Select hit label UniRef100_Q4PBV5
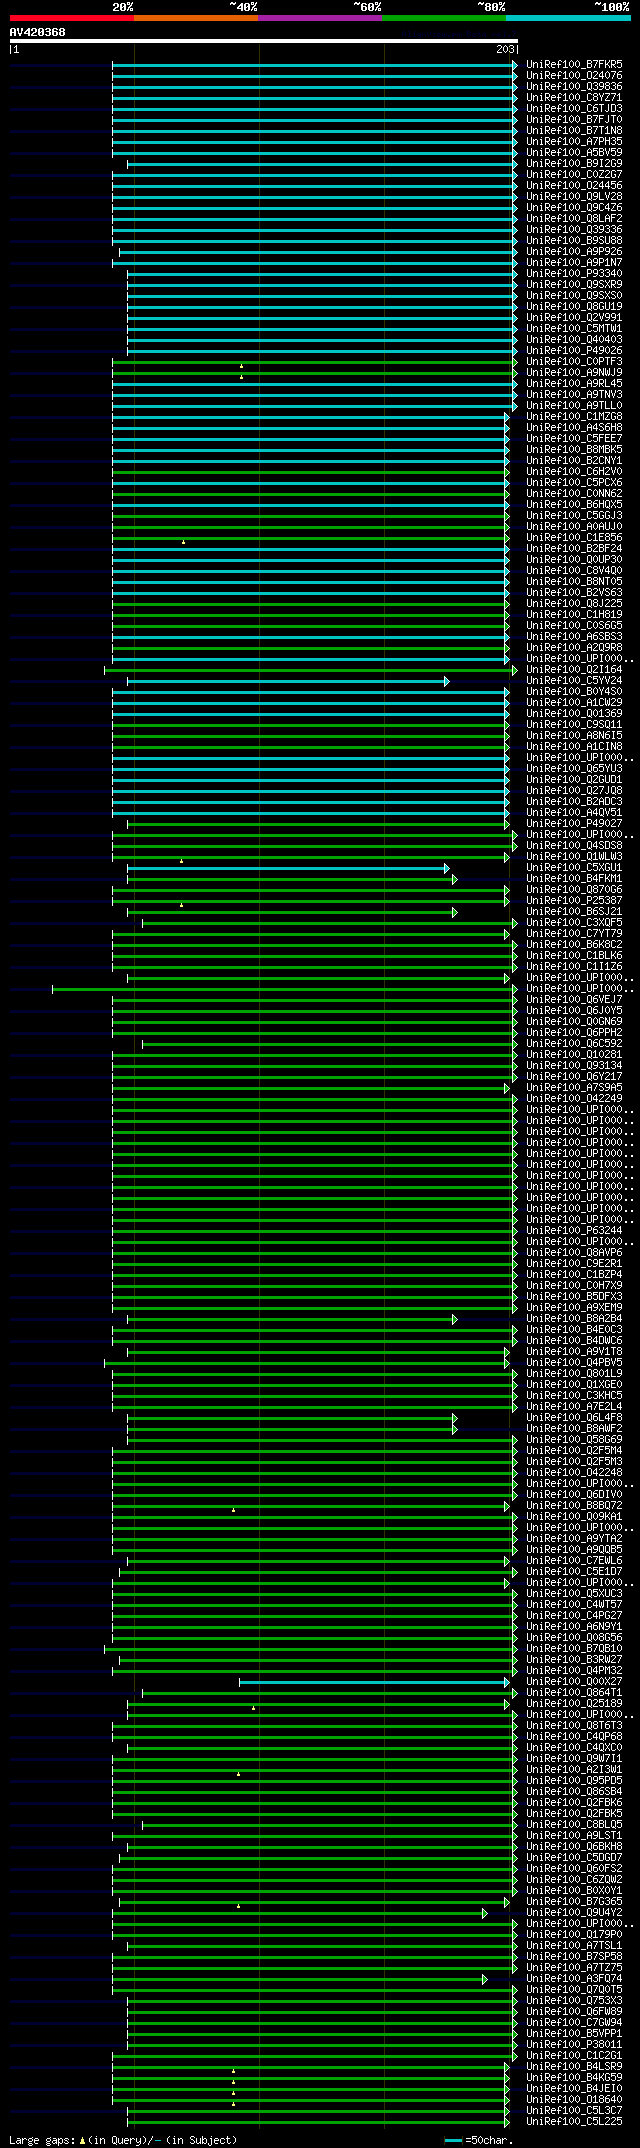This screenshot has width=640, height=2148. tap(574, 1363)
